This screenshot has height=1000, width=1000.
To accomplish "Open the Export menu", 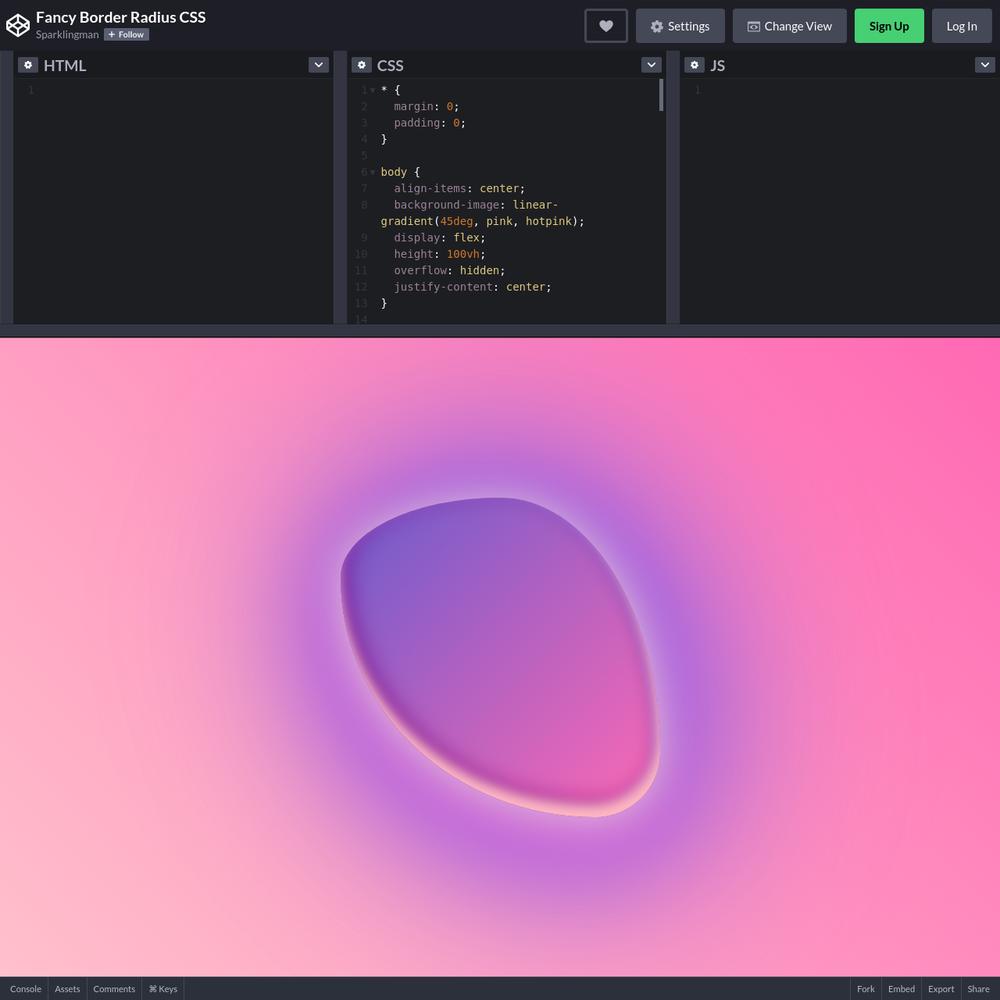I will click(x=941, y=989).
